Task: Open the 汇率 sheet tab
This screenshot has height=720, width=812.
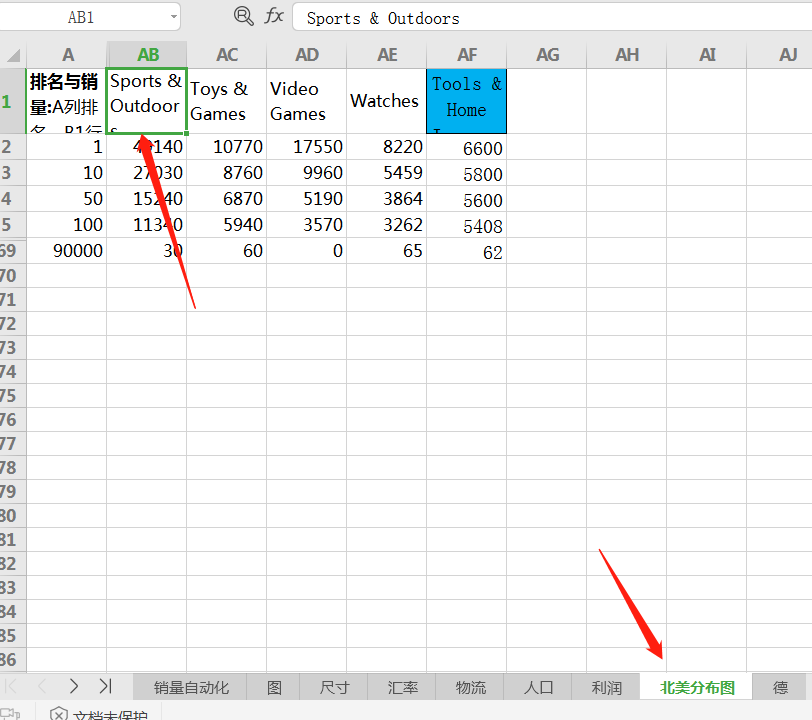Action: coord(402,687)
